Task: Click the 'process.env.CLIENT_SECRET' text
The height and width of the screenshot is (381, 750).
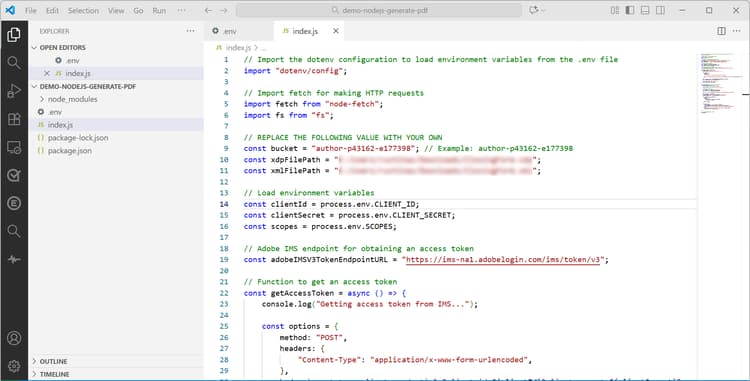Action: (x=395, y=215)
